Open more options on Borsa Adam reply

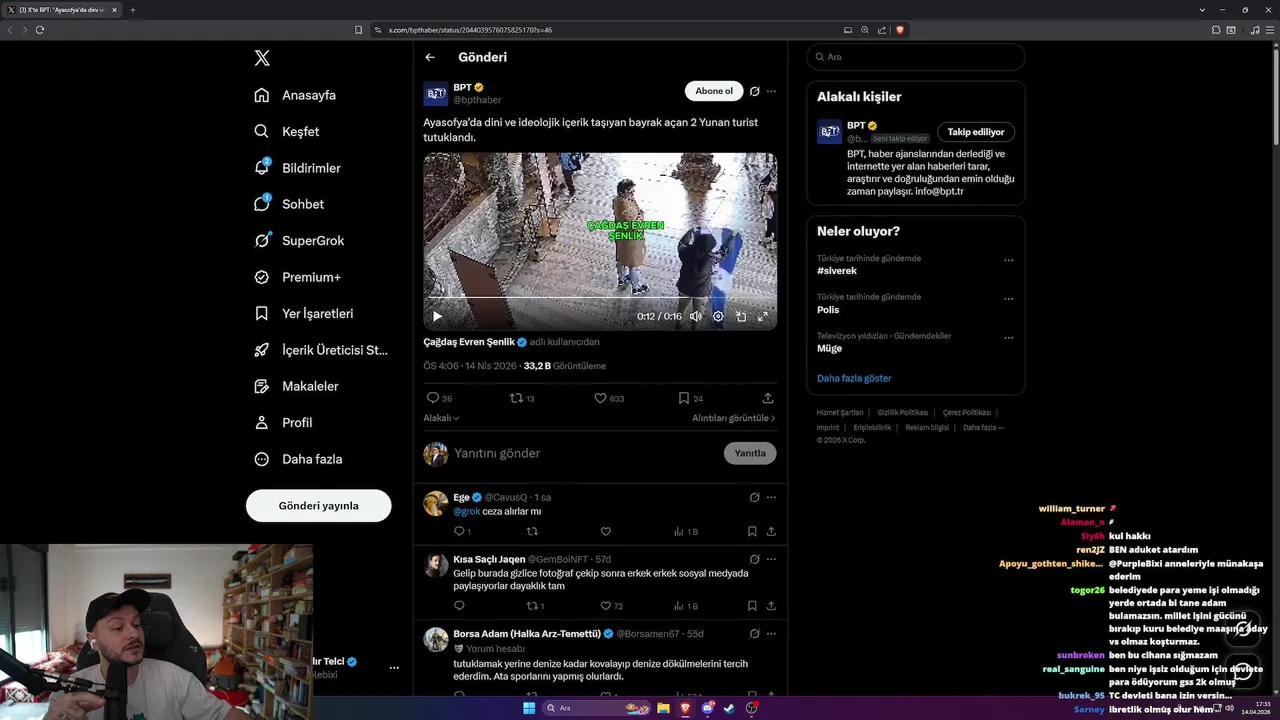tap(771, 633)
